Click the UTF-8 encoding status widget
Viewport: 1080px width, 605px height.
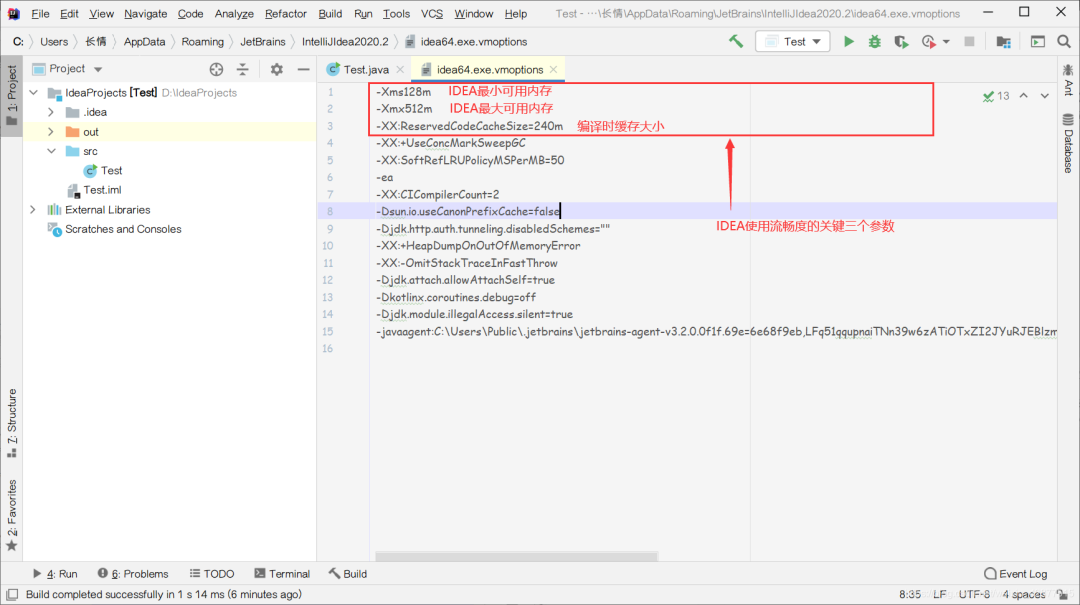tap(974, 594)
